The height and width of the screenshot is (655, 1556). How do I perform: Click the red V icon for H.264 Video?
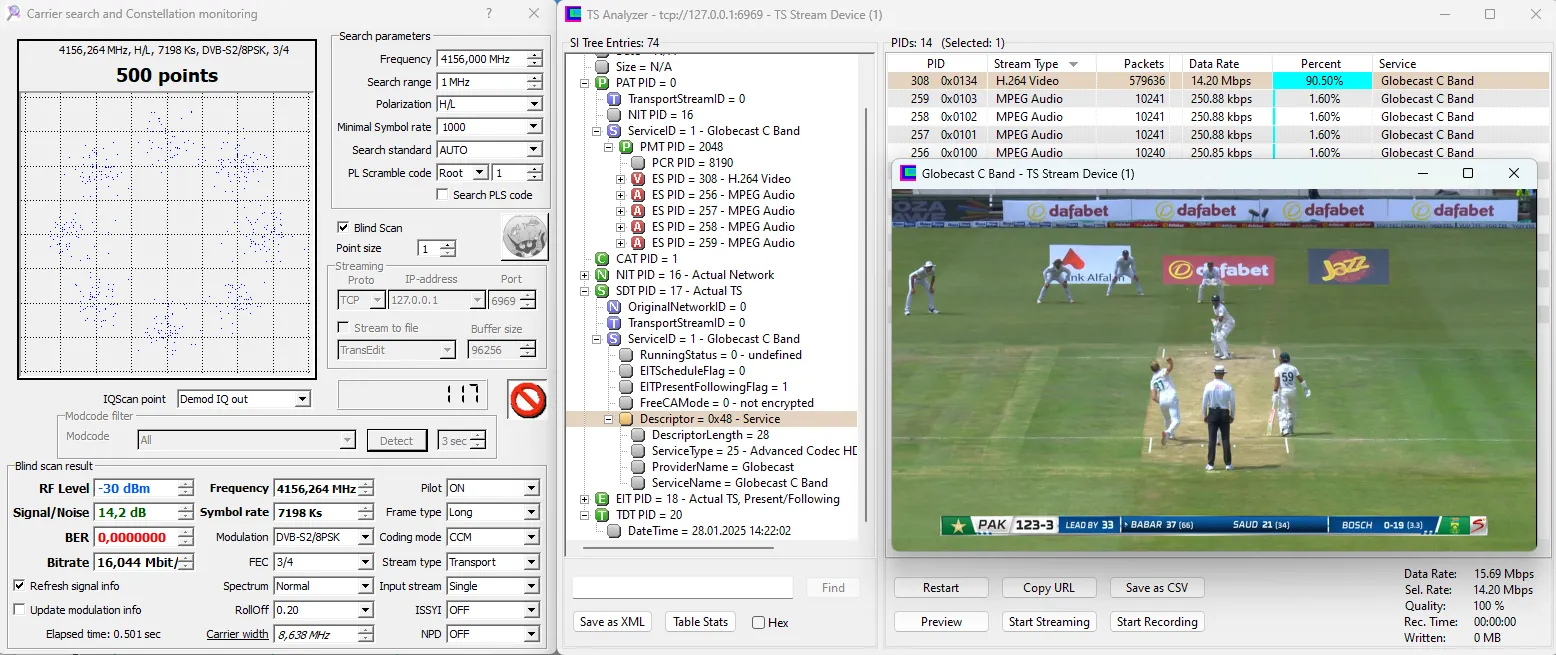[x=637, y=179]
